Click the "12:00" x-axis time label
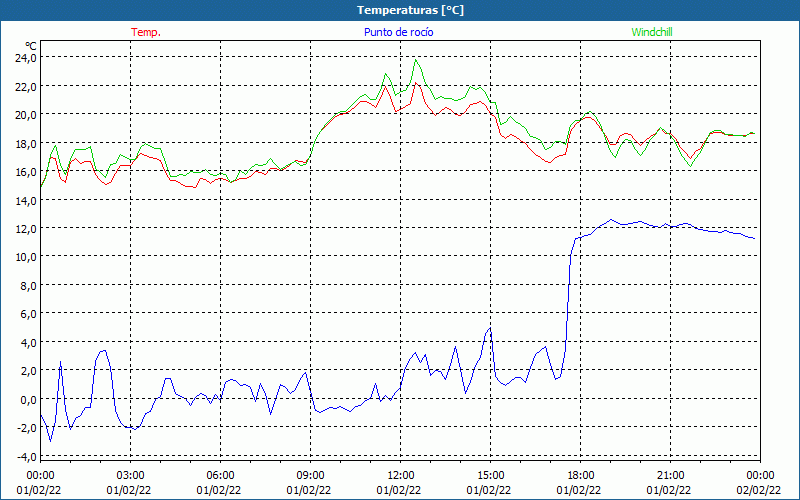The width and height of the screenshot is (800, 500). pyautogui.click(x=401, y=476)
